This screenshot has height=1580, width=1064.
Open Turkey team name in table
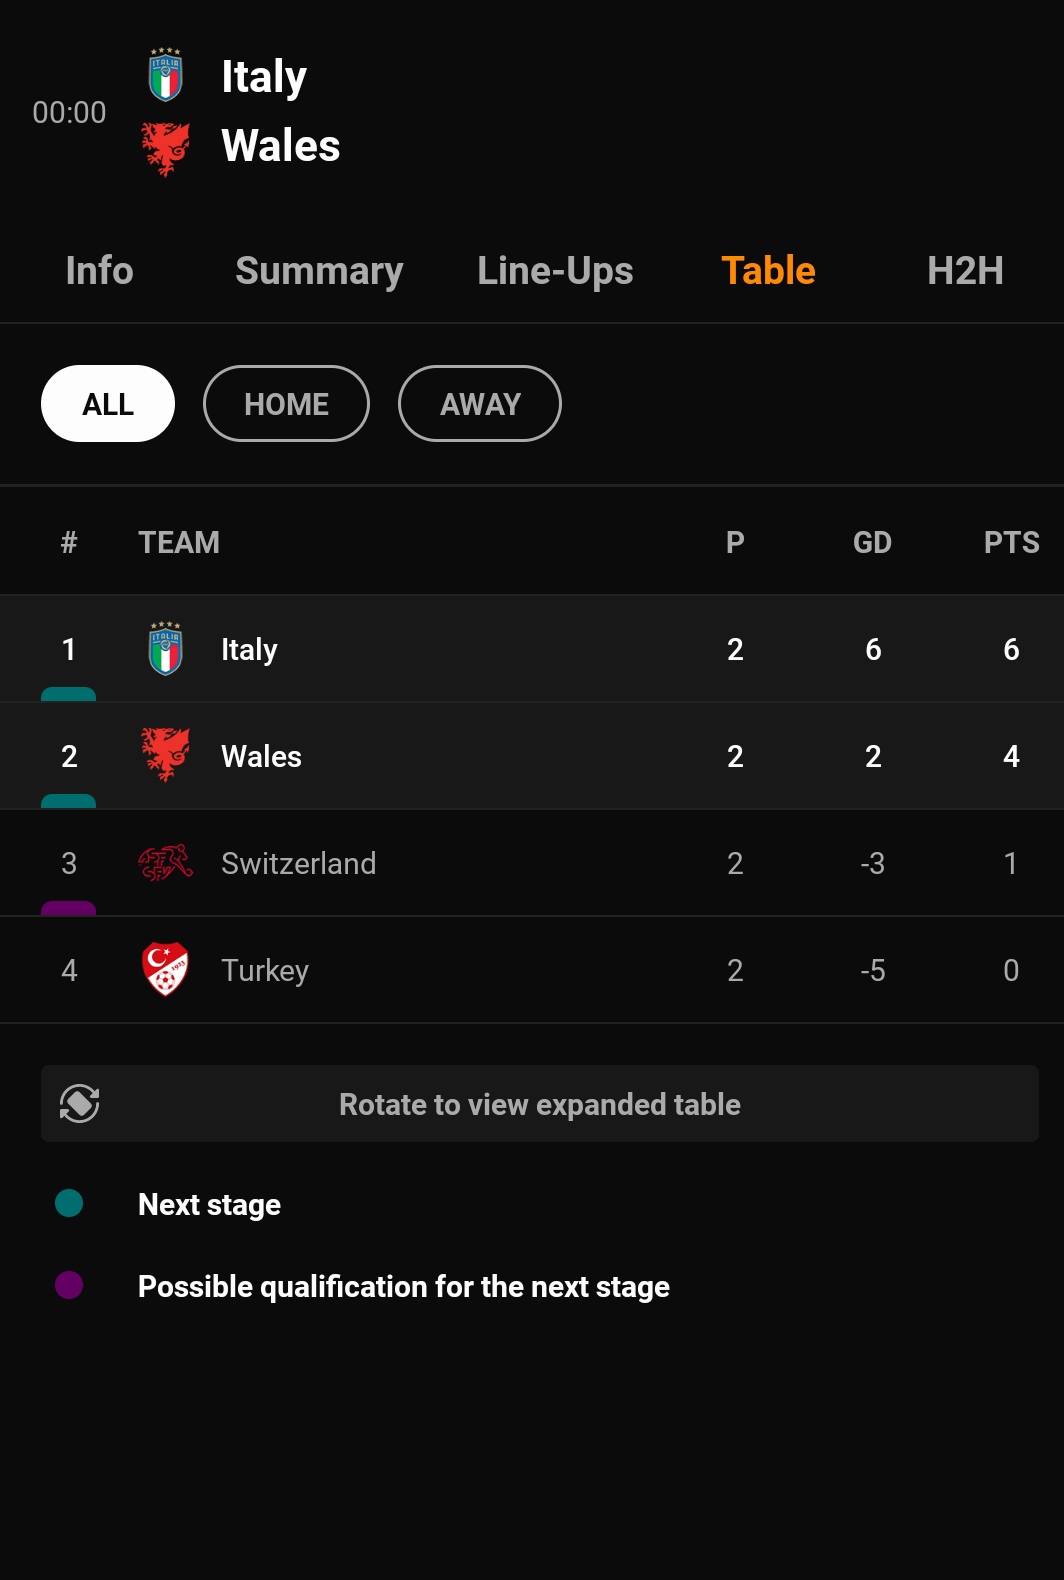click(265, 970)
